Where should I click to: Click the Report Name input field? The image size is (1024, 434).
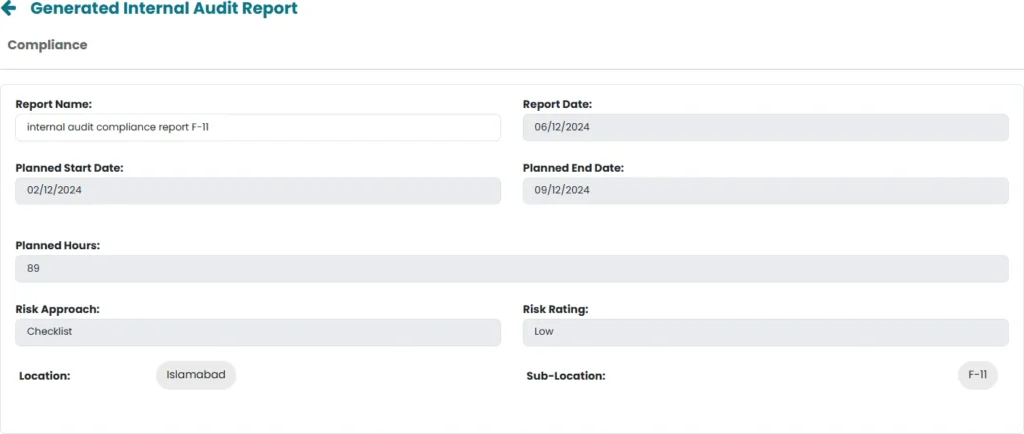point(258,127)
